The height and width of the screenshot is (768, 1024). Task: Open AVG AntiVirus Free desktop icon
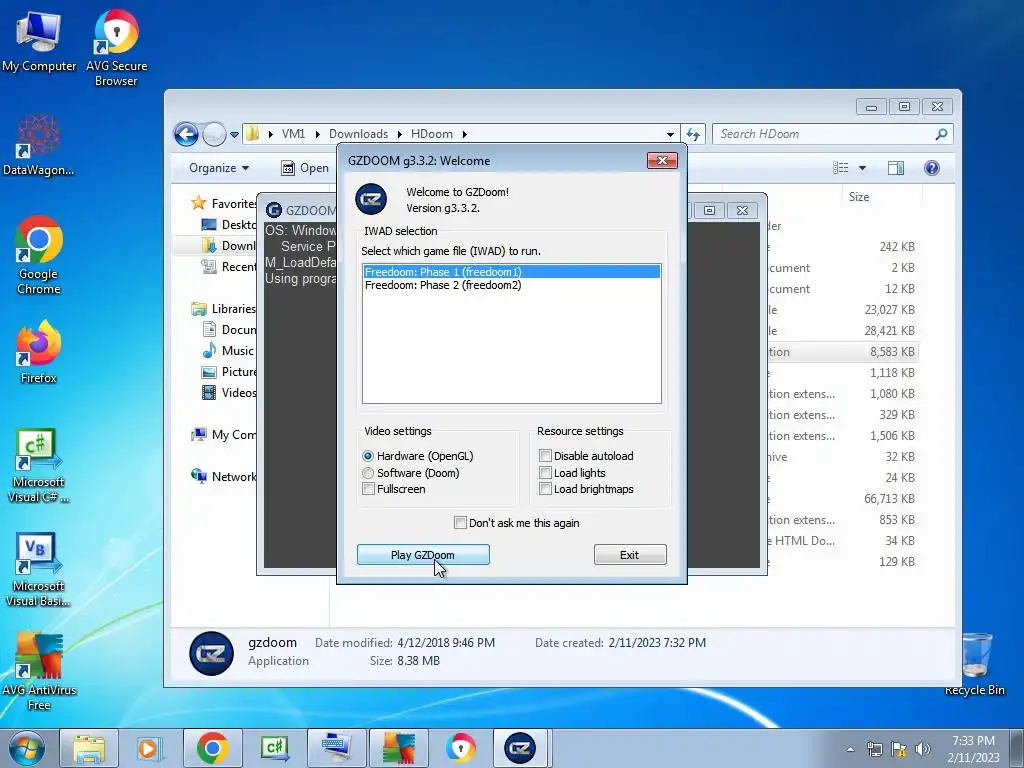coord(39,671)
